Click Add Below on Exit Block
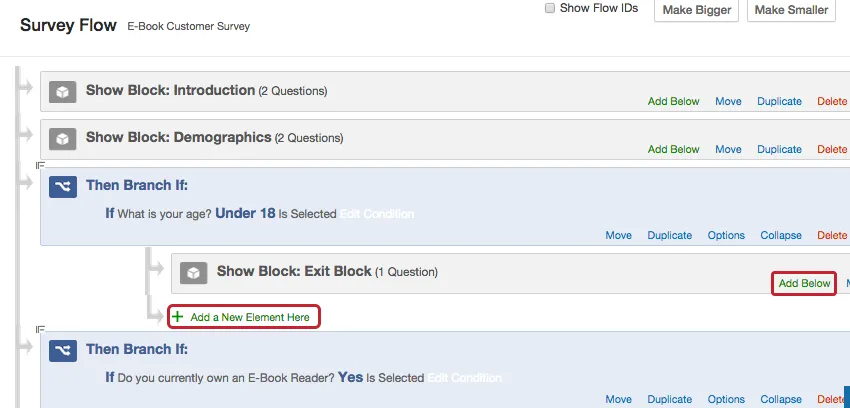The image size is (850, 408). 804,284
